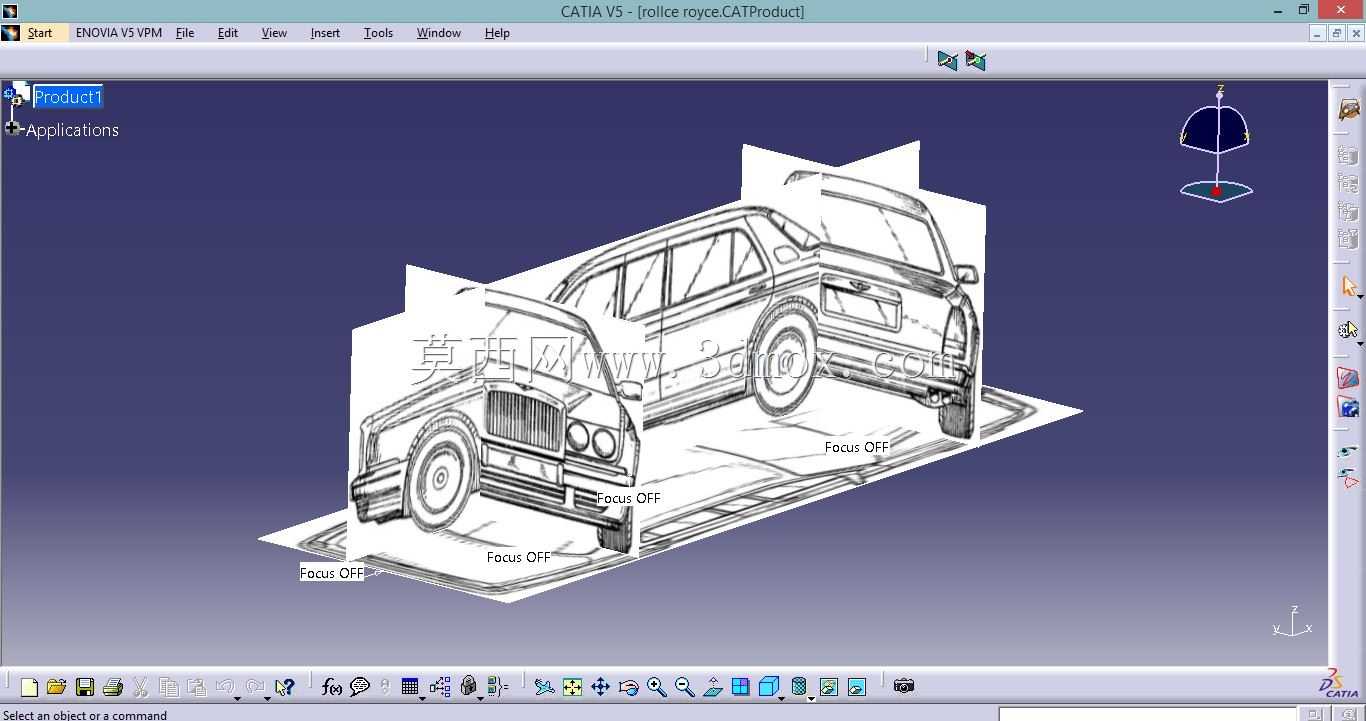Create a new document with New icon
Screen dimensions: 1366x721
point(29,687)
